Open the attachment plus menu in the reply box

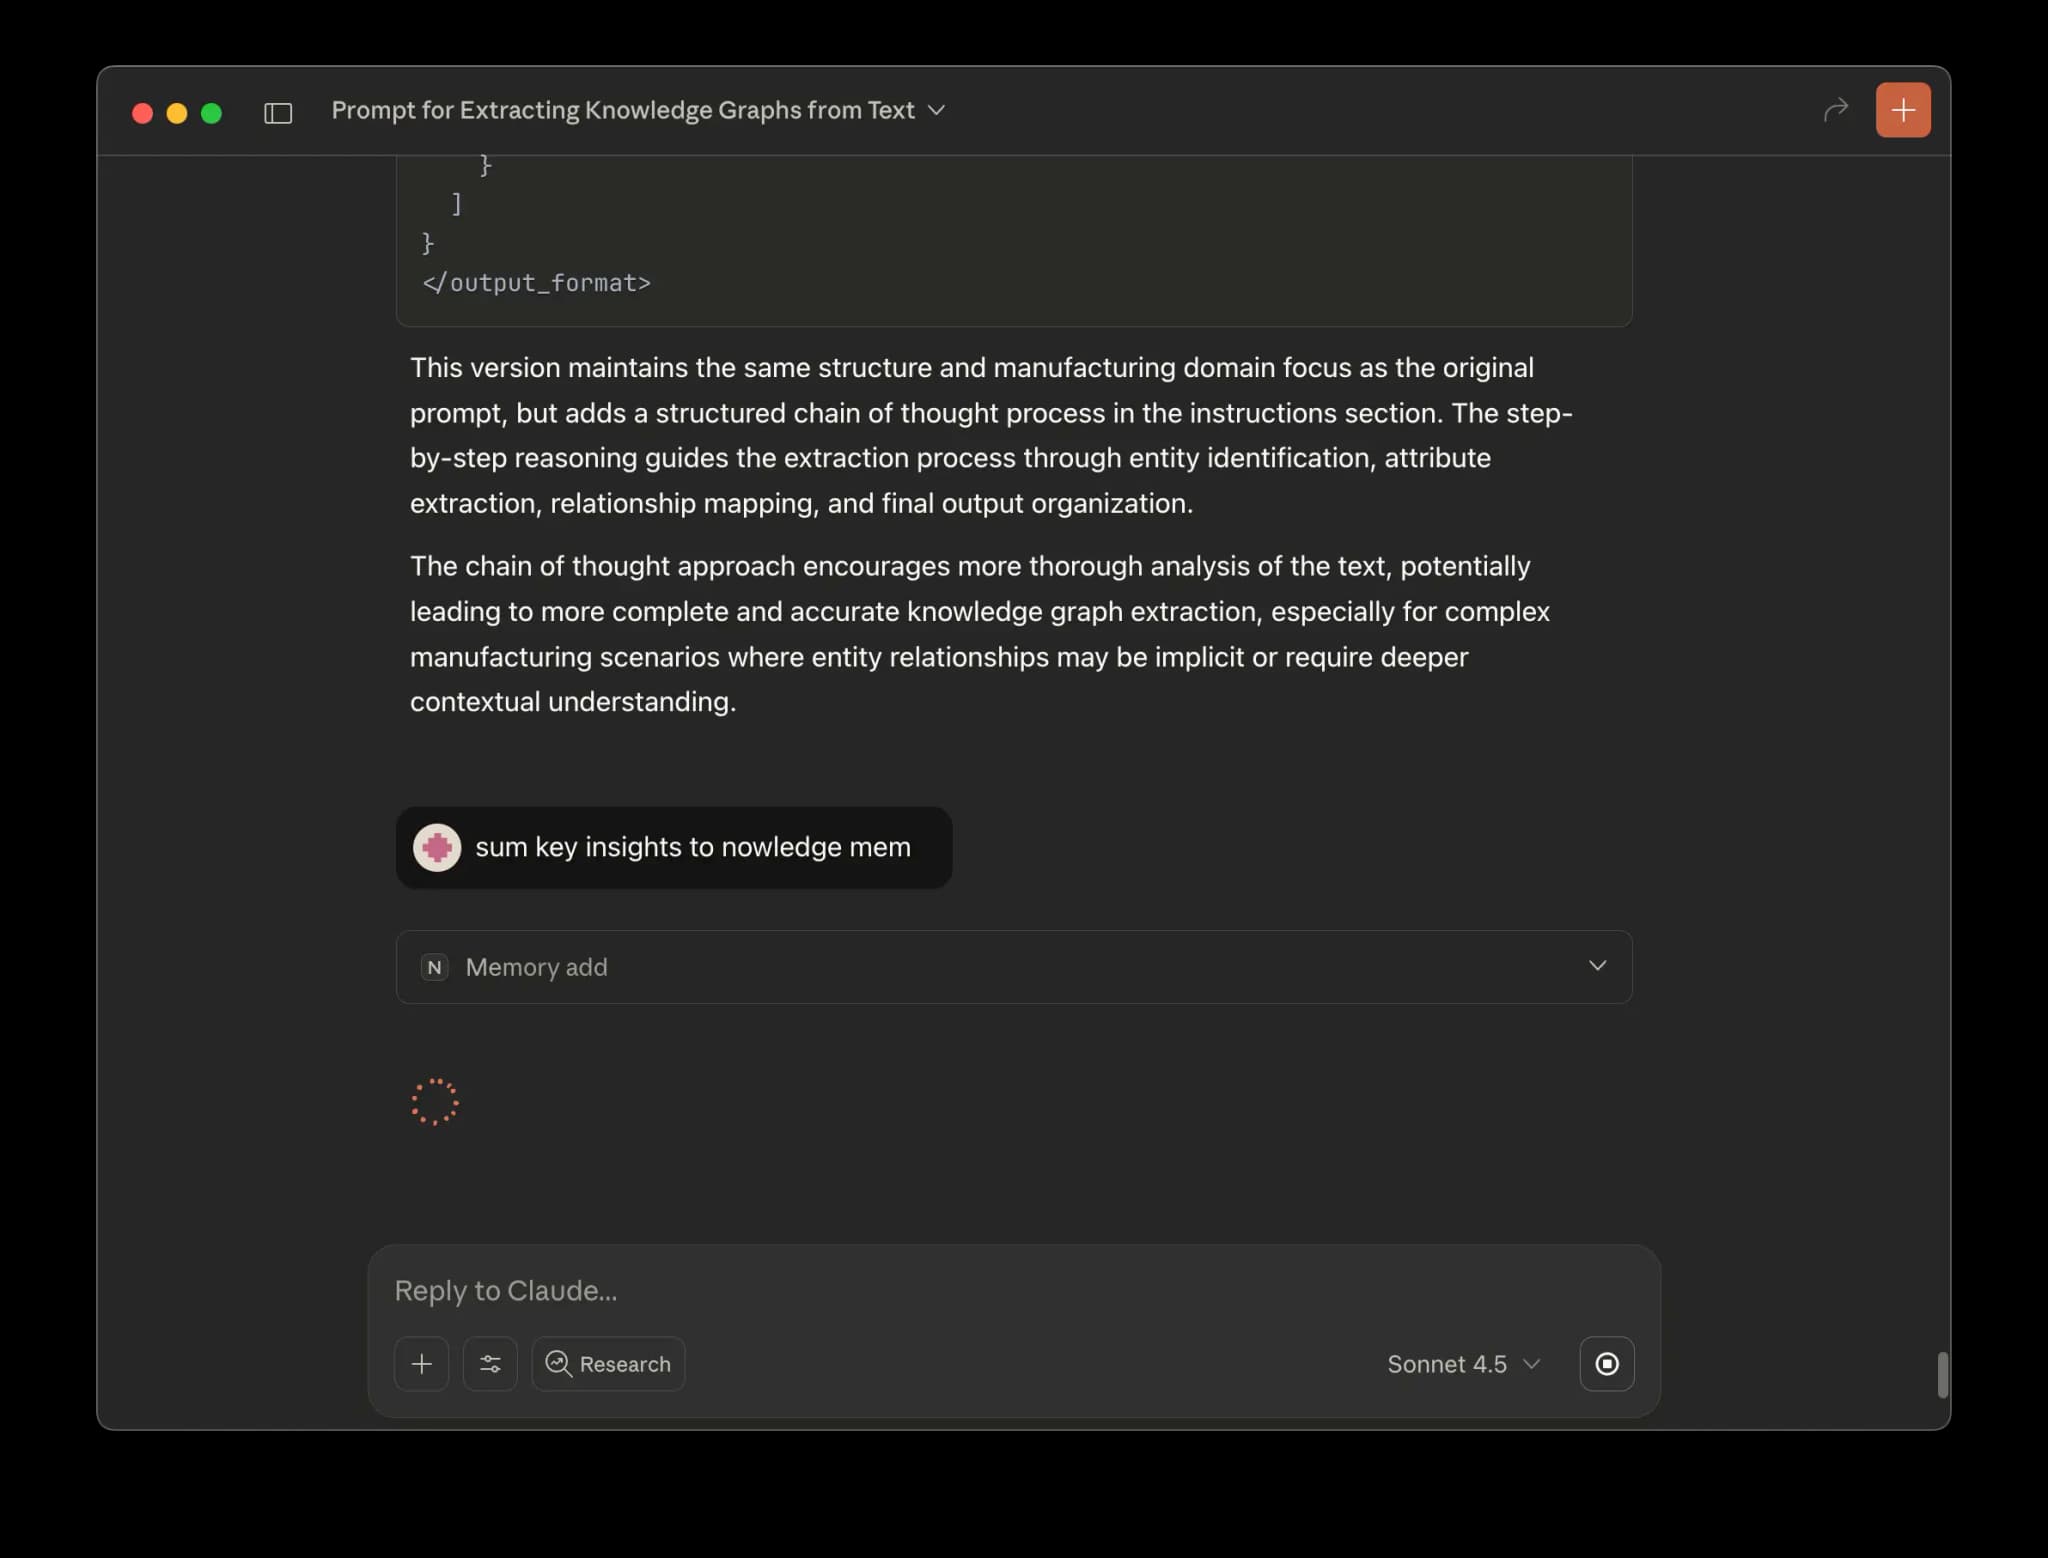421,1363
